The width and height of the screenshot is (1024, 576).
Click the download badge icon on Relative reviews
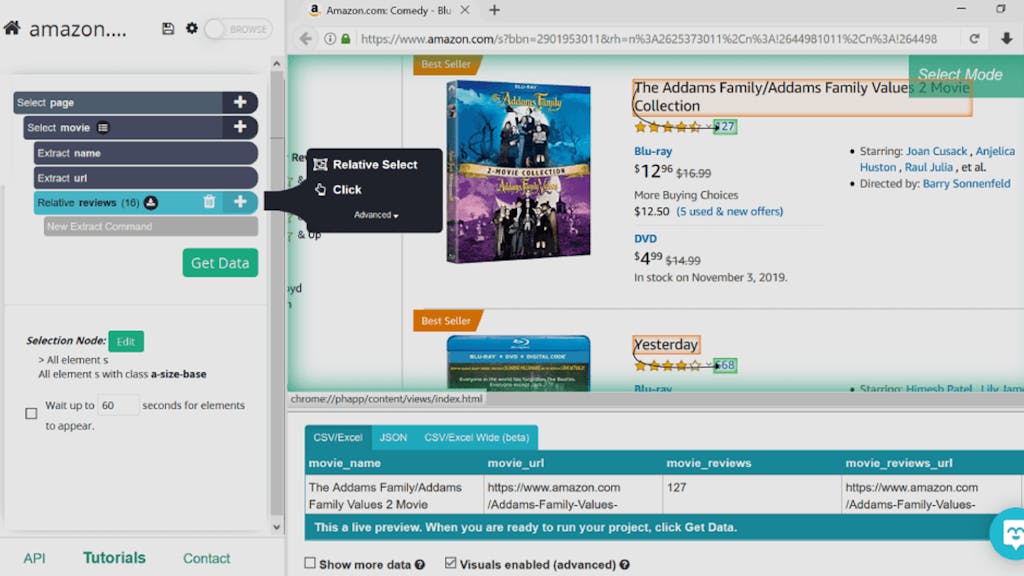pos(151,202)
